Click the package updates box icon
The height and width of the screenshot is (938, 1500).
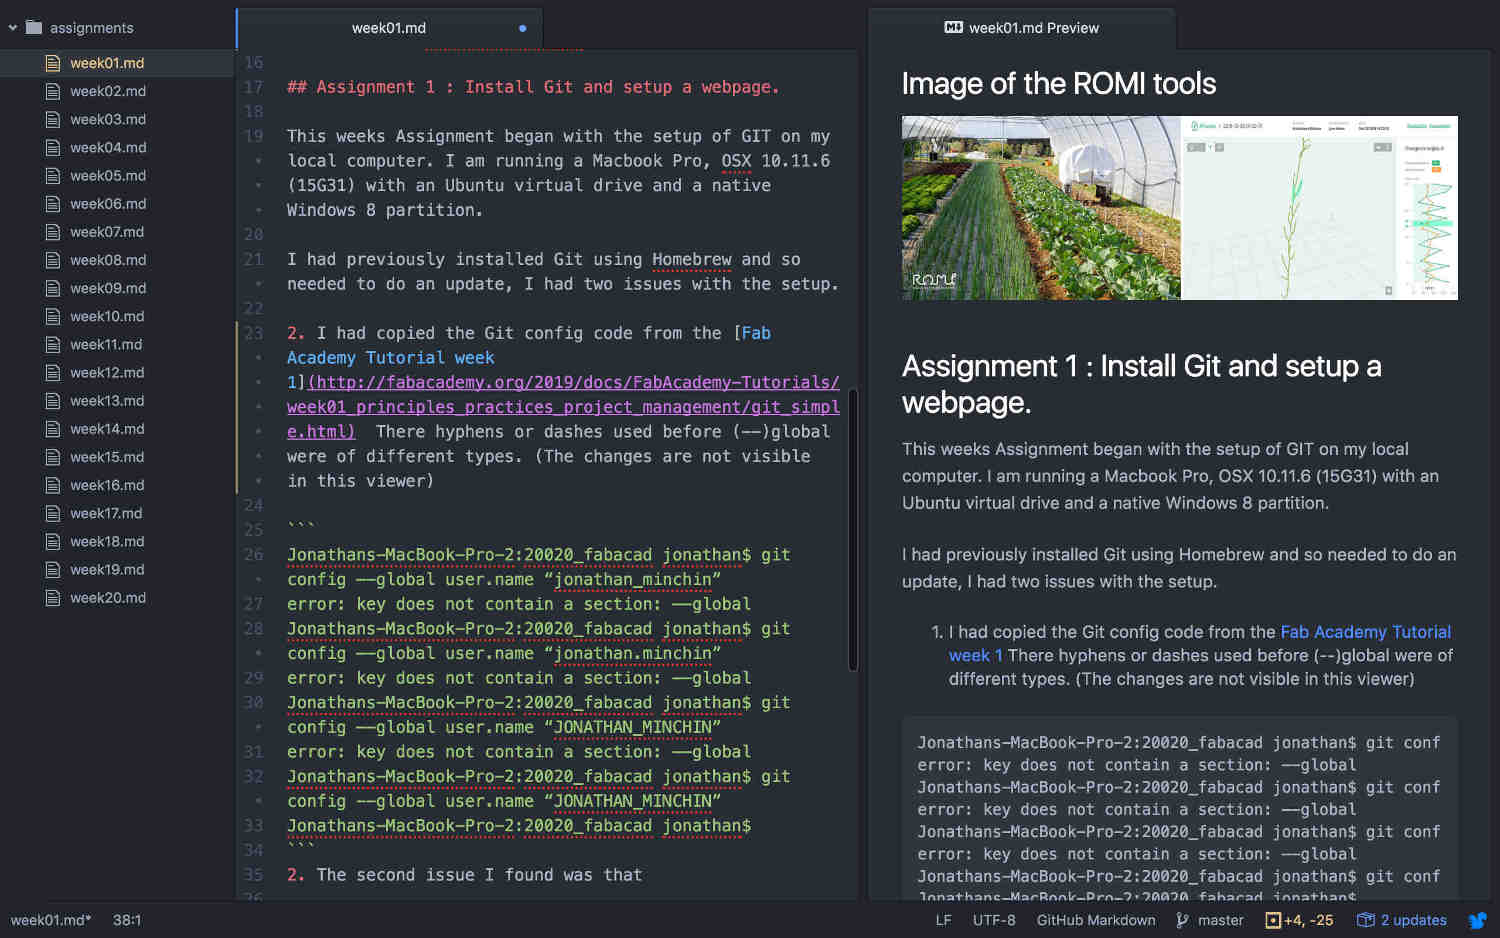(1365, 920)
